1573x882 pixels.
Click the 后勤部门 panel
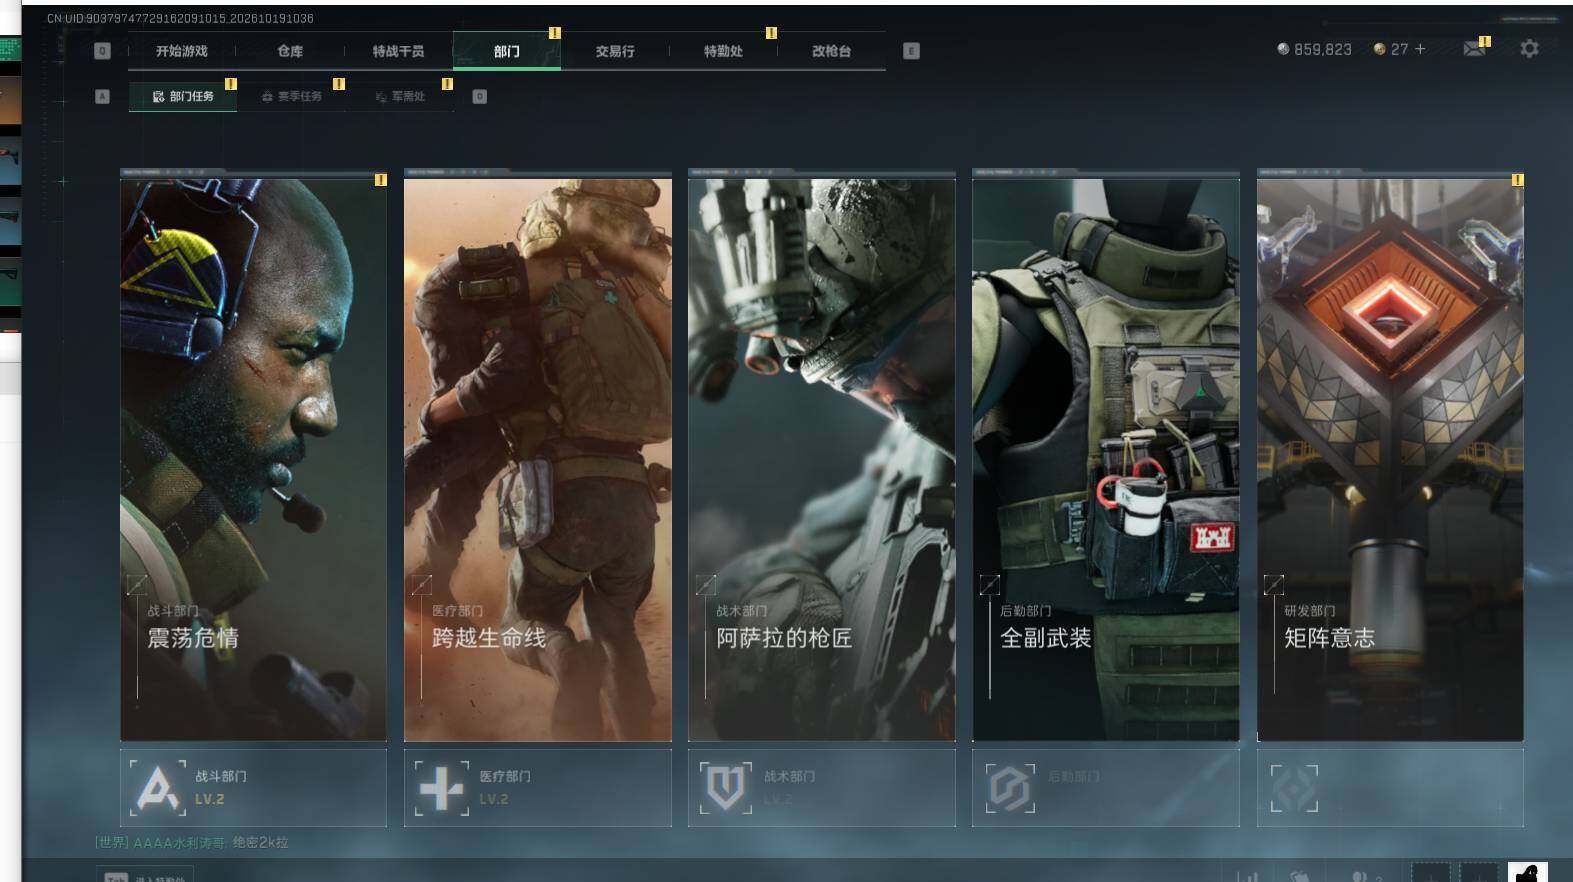coord(1106,788)
